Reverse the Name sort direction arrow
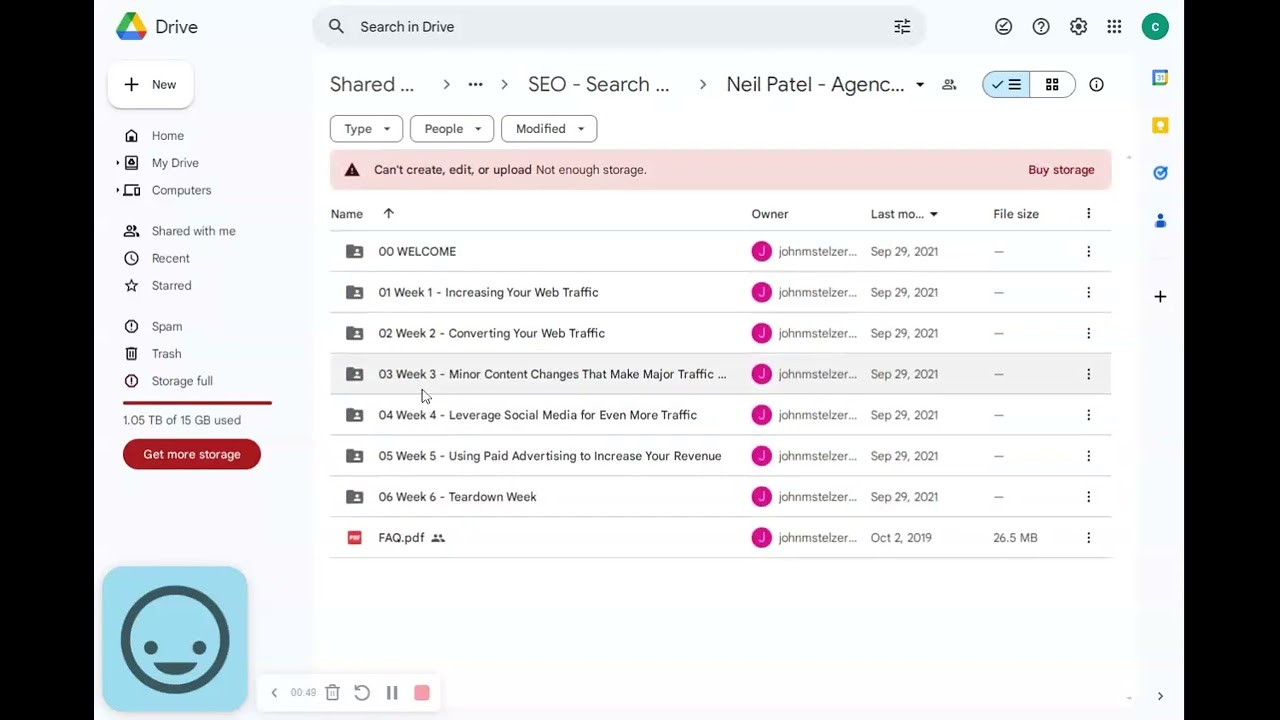1280x720 pixels. pos(389,214)
